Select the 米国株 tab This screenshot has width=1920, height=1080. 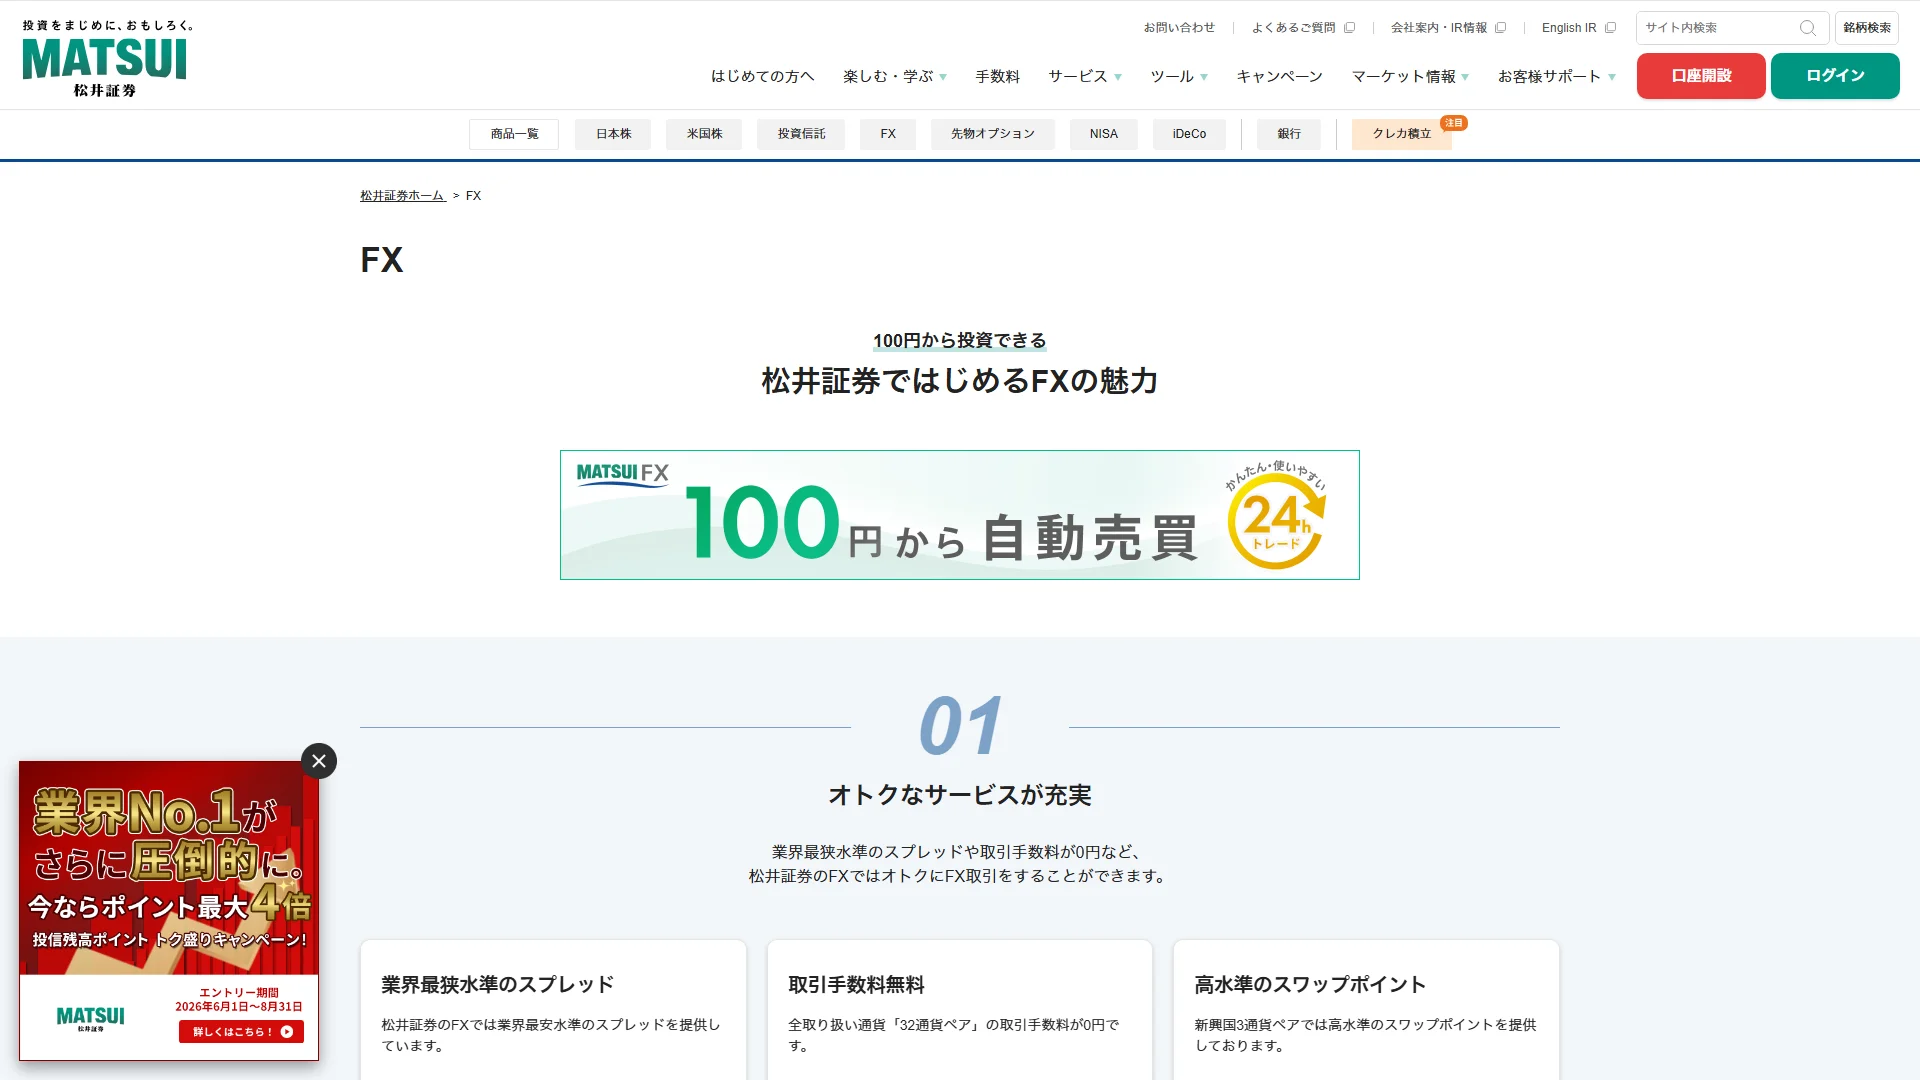click(704, 134)
